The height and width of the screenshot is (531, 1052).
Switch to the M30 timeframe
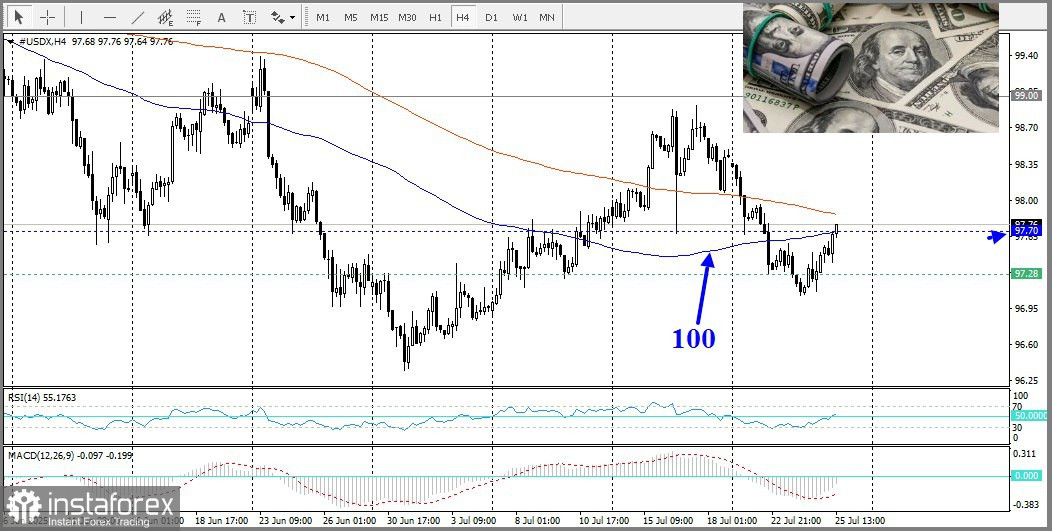(x=407, y=17)
